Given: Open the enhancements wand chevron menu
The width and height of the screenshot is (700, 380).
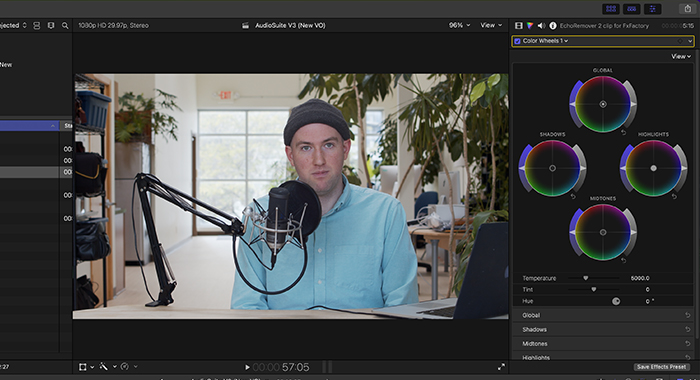Looking at the screenshot, I should pyautogui.click(x=114, y=367).
